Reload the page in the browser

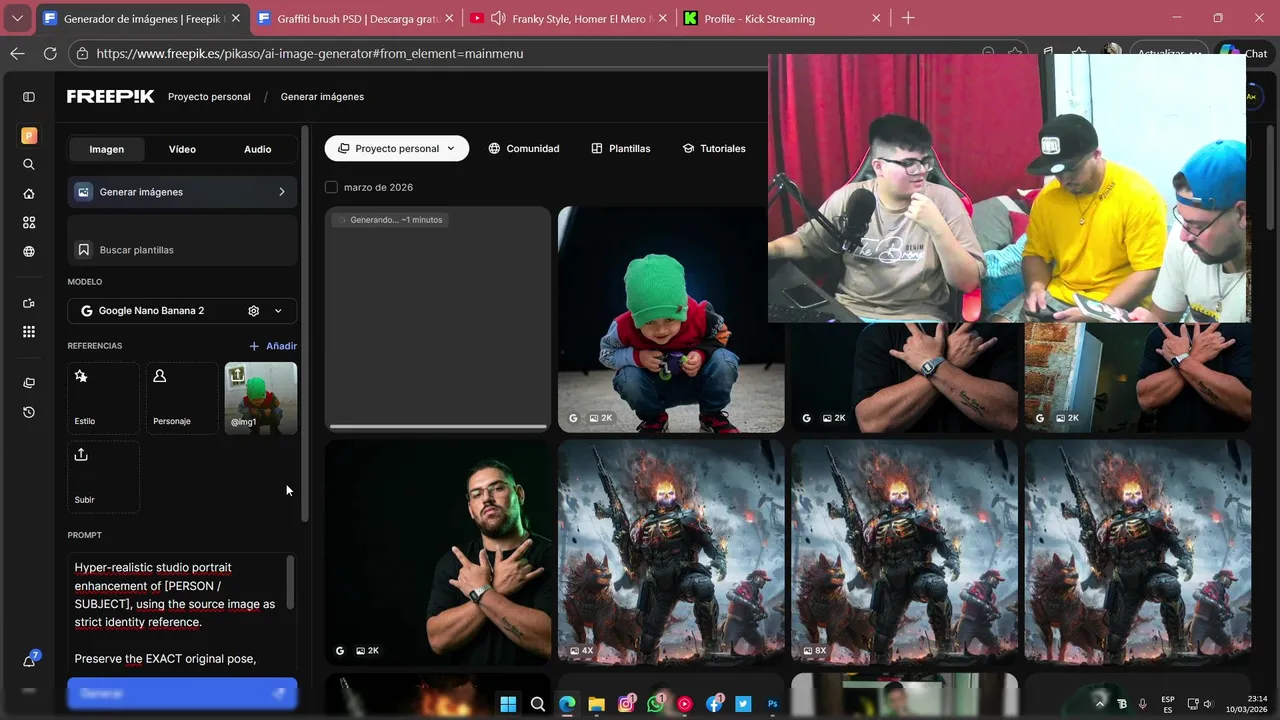[x=50, y=53]
